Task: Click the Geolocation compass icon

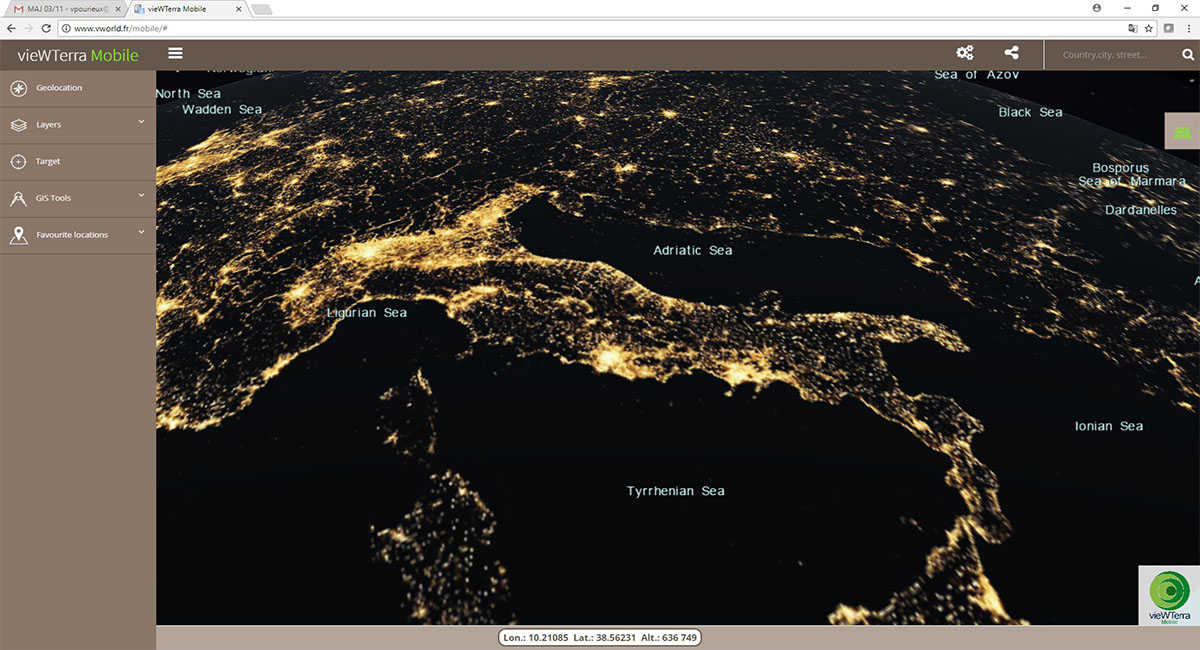Action: point(18,88)
